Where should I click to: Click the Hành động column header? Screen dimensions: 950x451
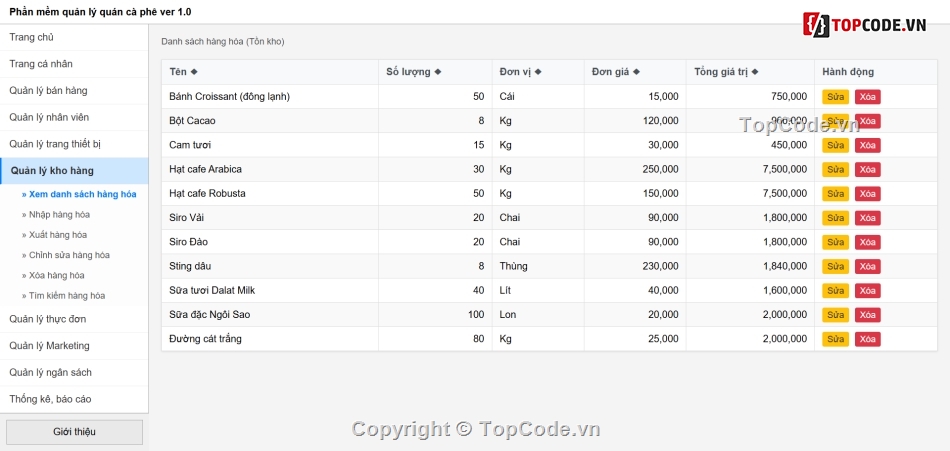(x=875, y=72)
